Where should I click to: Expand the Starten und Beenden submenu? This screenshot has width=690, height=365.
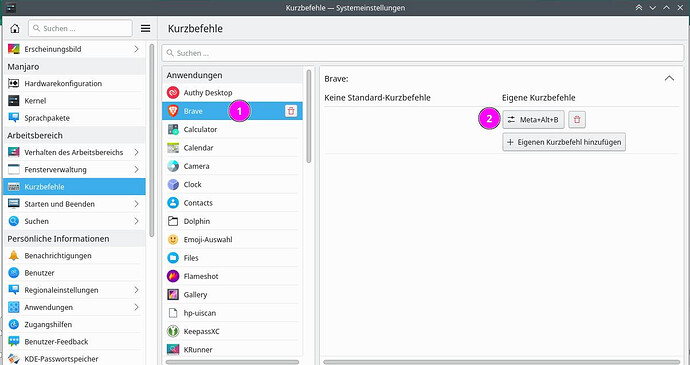[136, 204]
